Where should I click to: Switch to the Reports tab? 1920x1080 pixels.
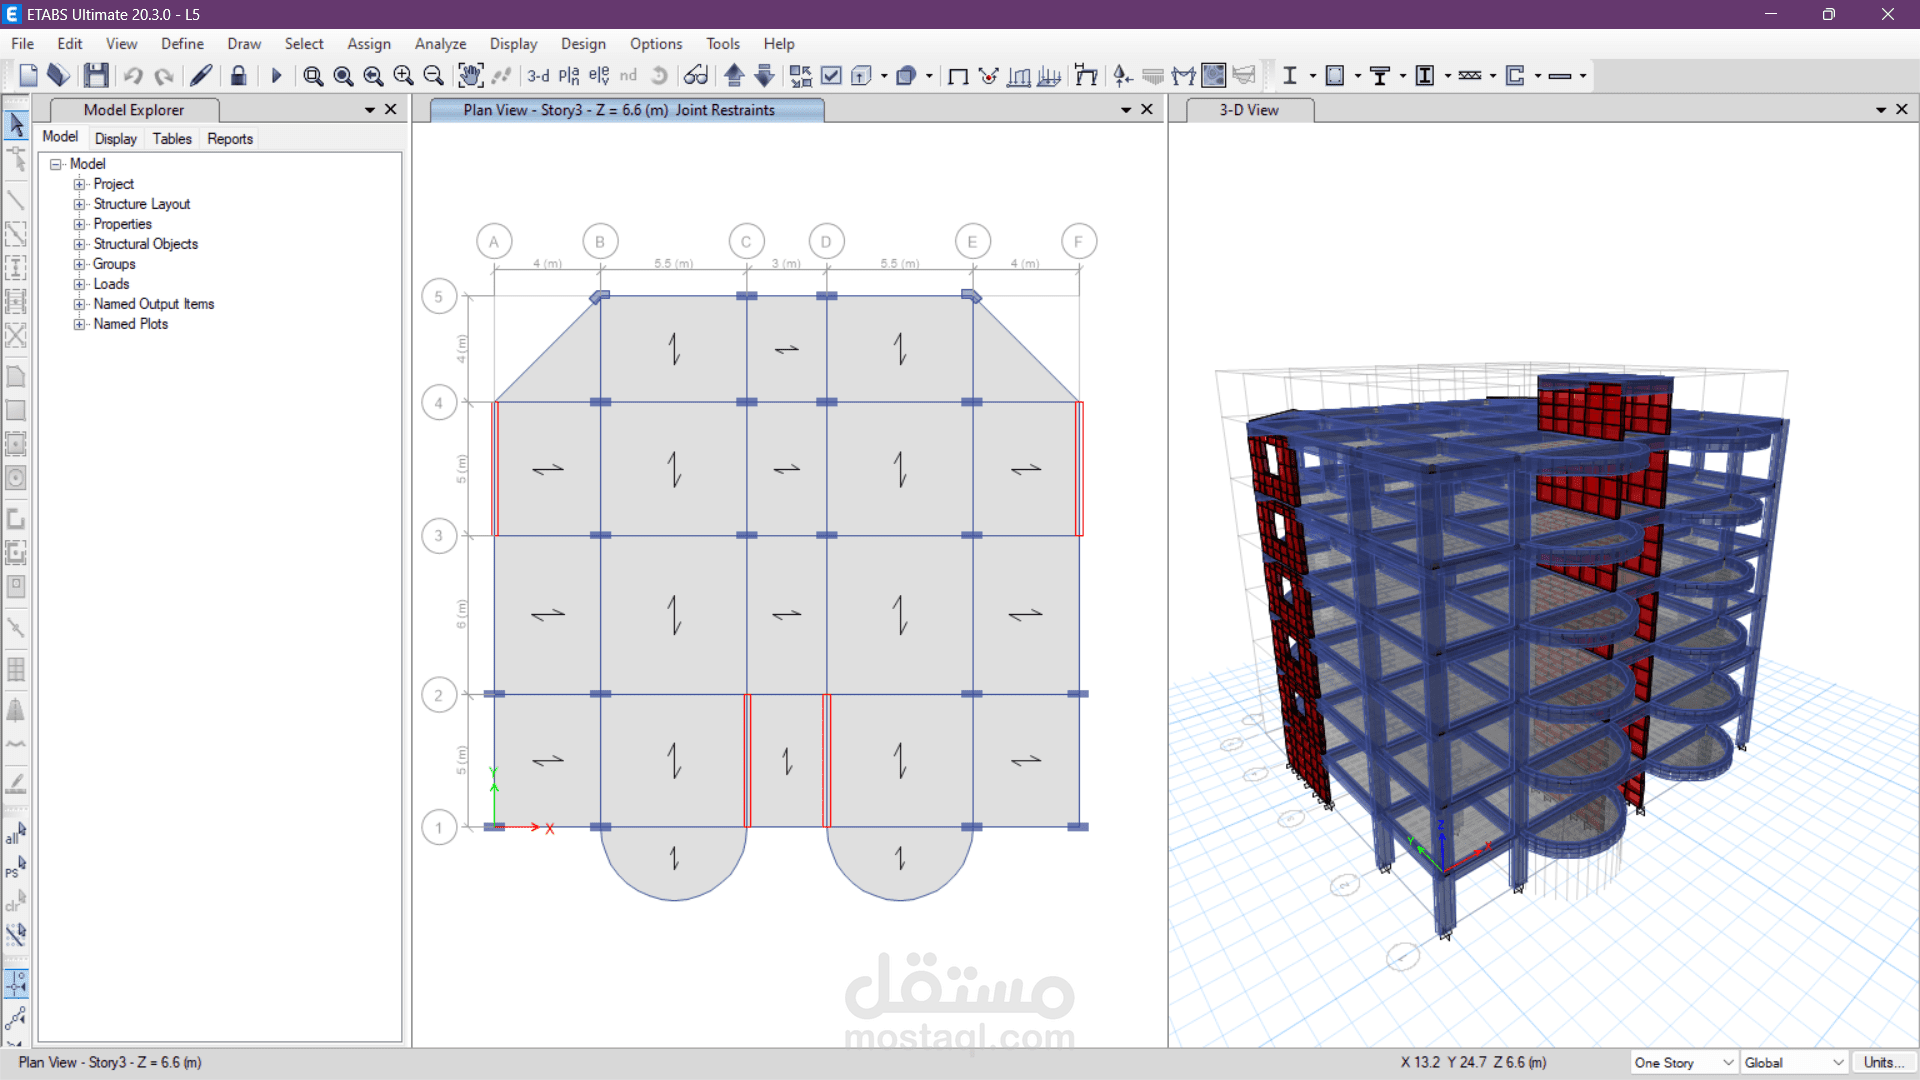[230, 139]
